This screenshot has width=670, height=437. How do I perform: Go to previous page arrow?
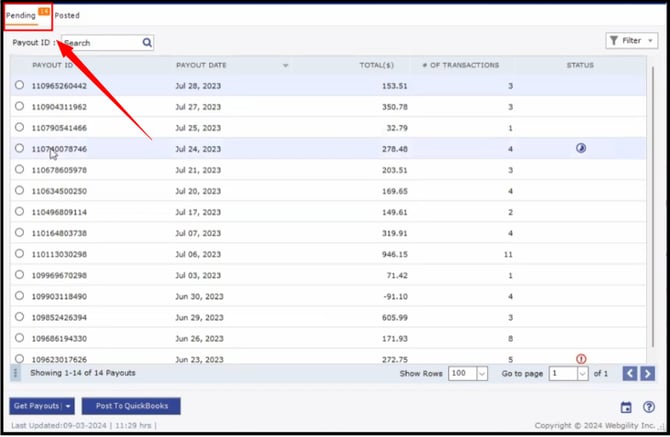[630, 373]
